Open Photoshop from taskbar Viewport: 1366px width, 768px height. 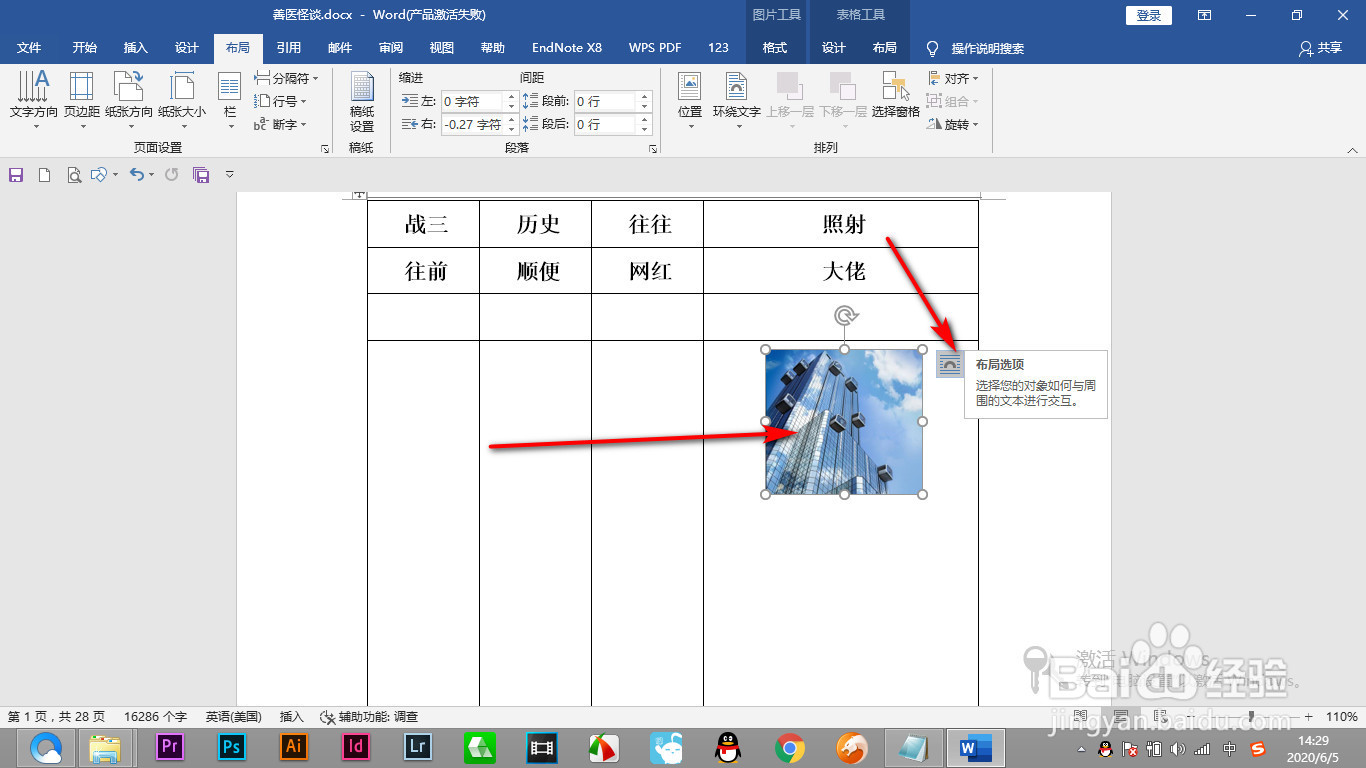pos(231,746)
